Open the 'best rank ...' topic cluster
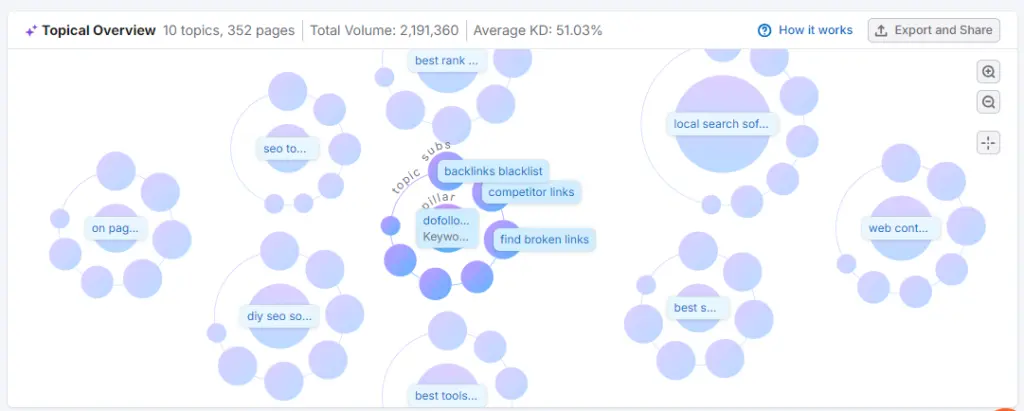The image size is (1024, 411). point(446,61)
